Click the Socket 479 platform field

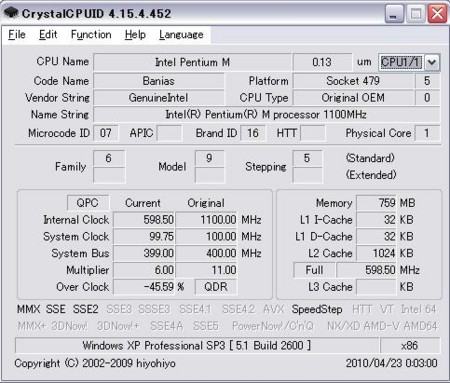[x=353, y=81]
